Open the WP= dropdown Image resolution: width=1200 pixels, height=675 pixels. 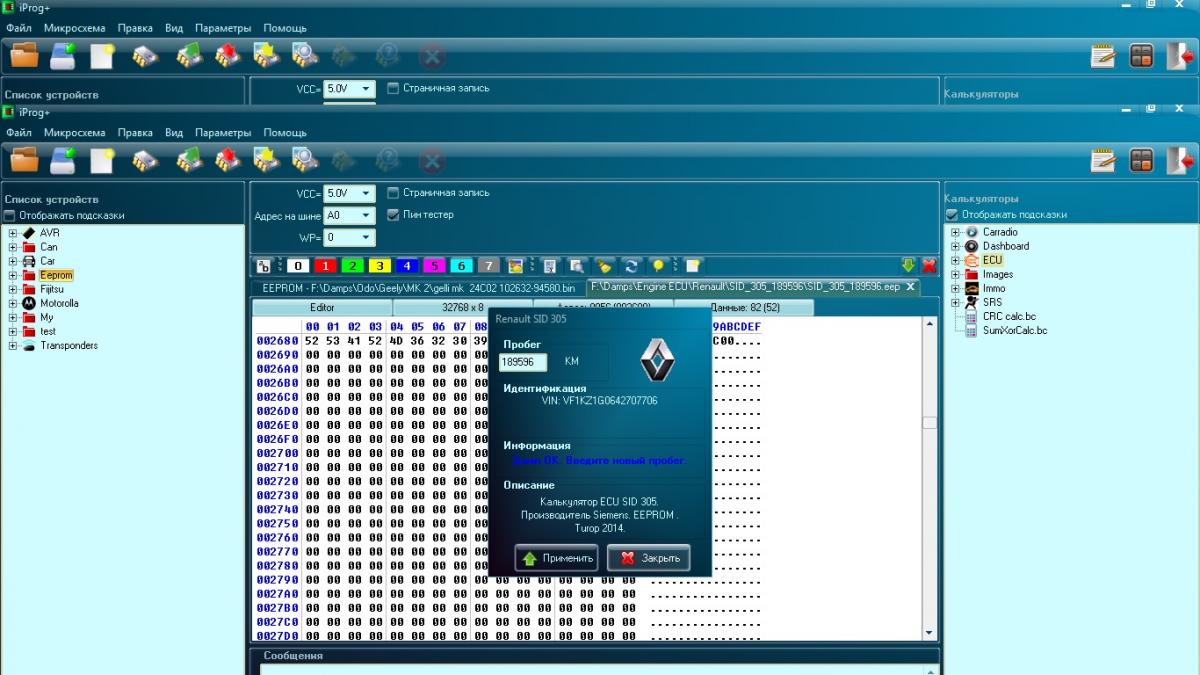pos(367,238)
